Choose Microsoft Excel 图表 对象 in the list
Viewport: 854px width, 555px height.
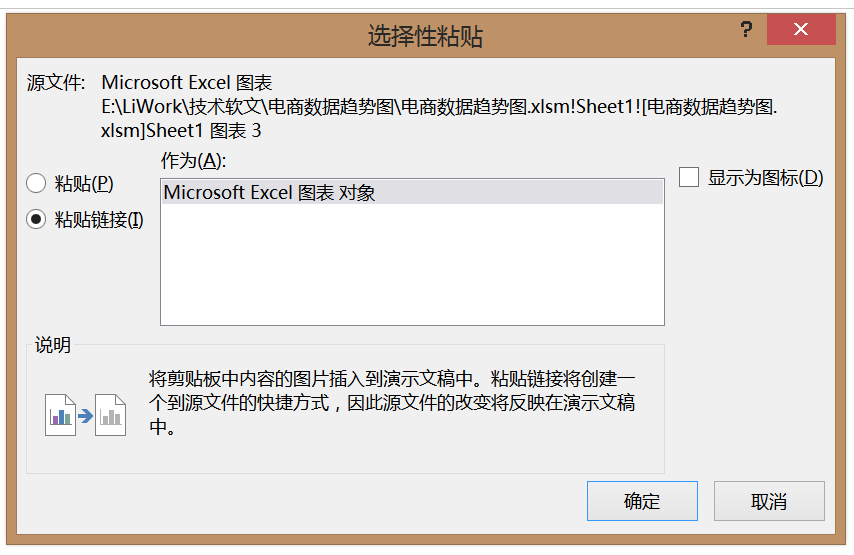(412, 192)
